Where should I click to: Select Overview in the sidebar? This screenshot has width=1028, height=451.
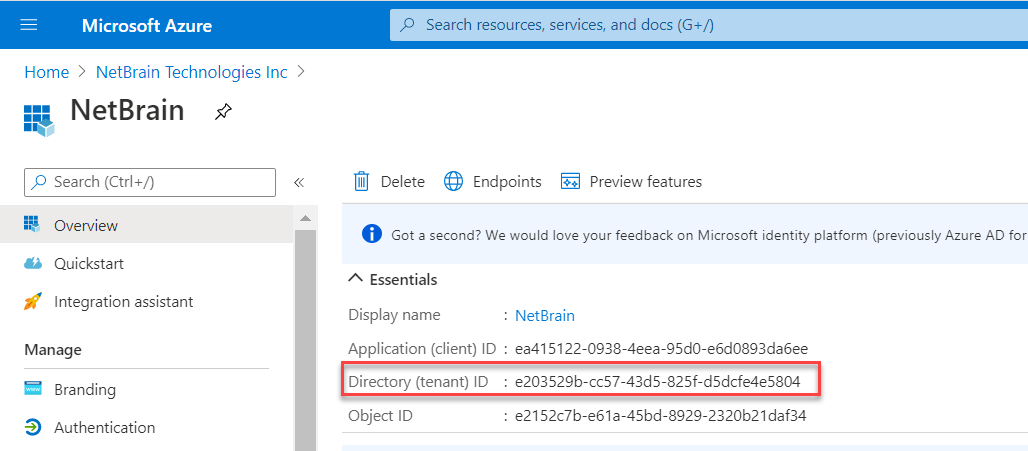(x=86, y=226)
